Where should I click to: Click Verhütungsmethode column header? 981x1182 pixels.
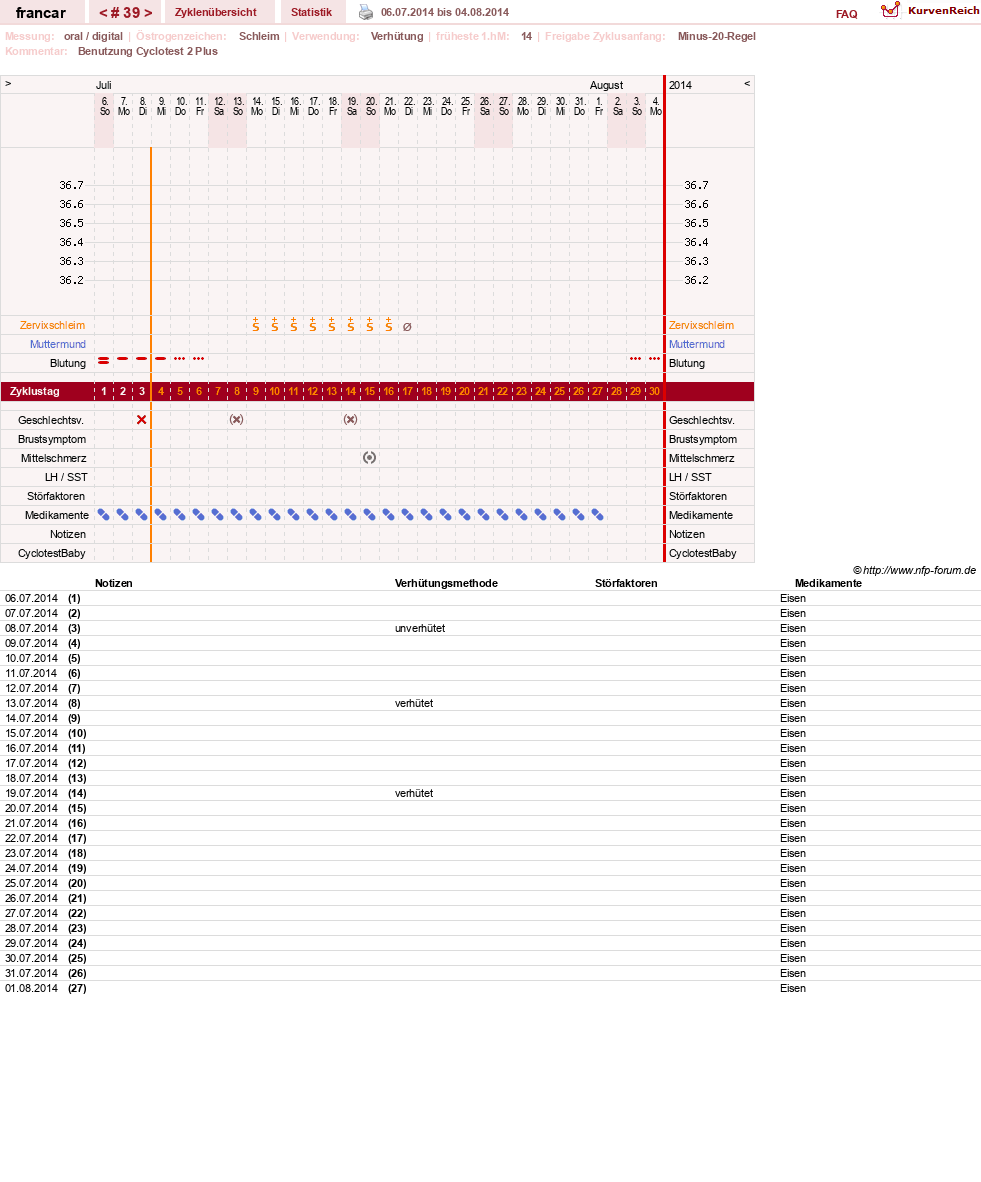pyautogui.click(x=446, y=583)
